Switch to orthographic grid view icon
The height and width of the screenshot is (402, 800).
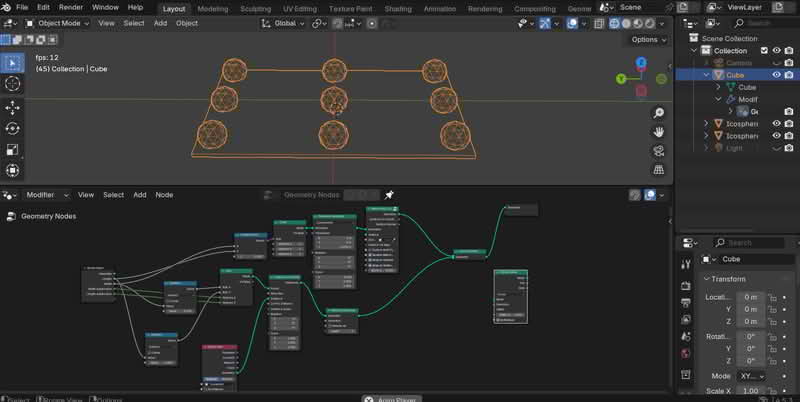tap(660, 170)
